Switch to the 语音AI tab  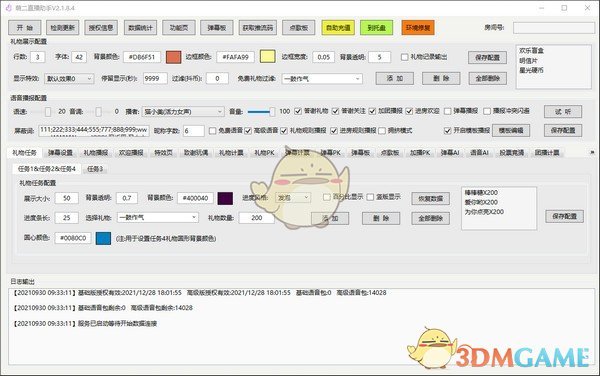tap(479, 153)
